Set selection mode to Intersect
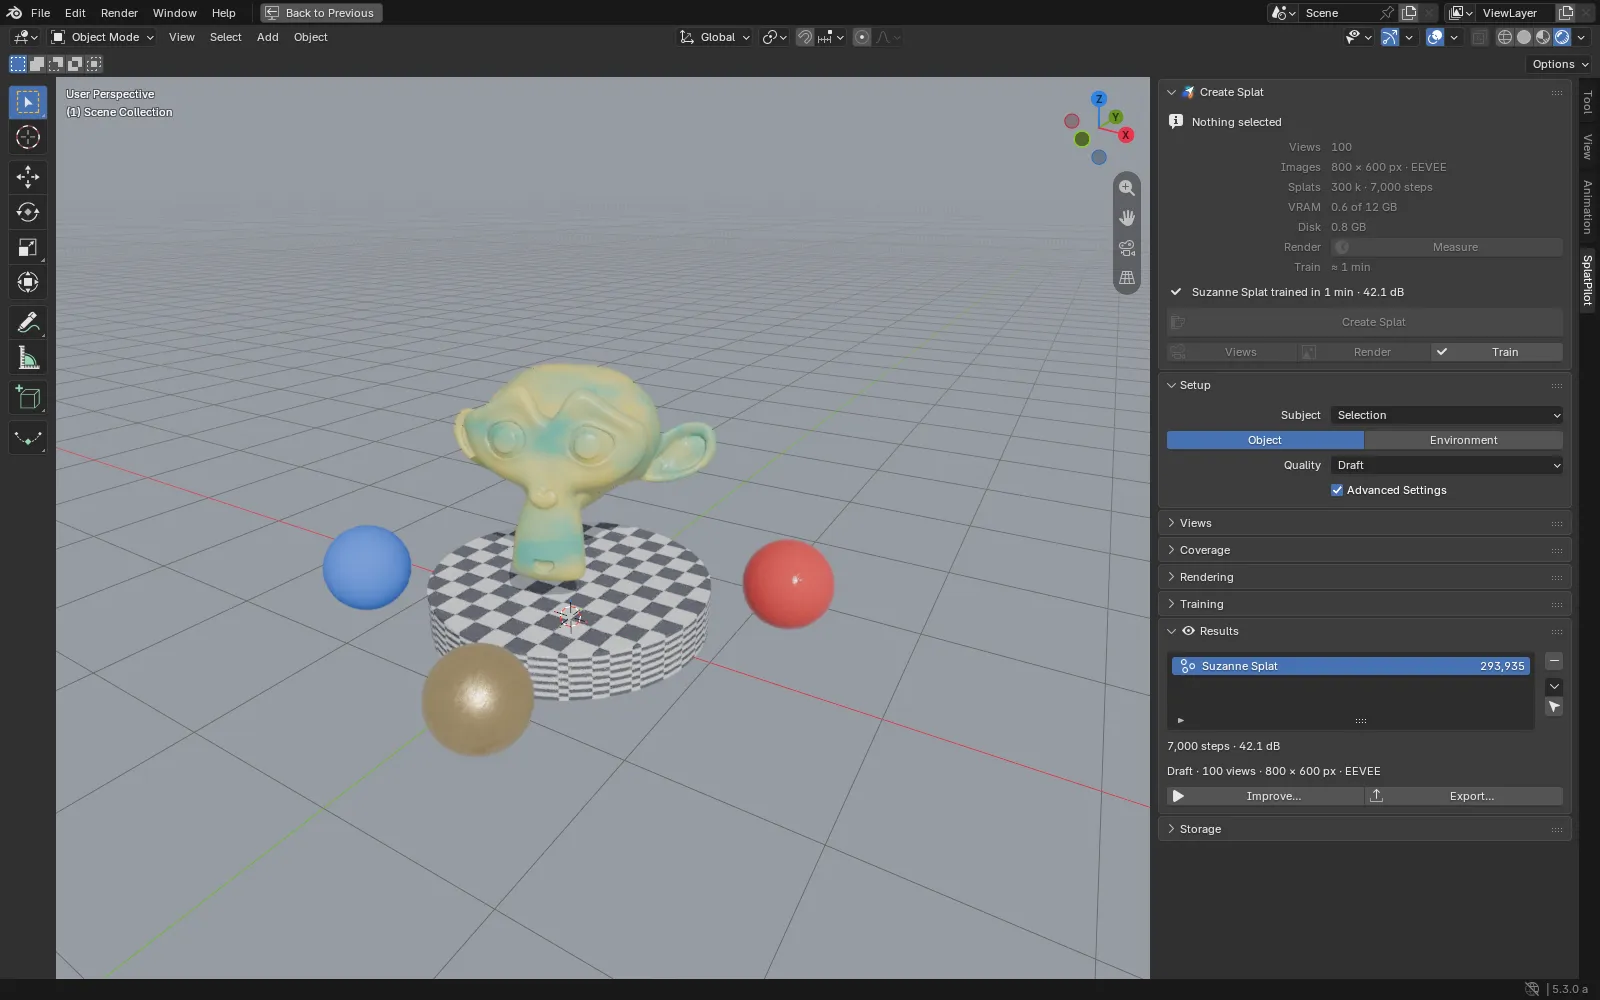The height and width of the screenshot is (1000, 1600). tap(94, 64)
